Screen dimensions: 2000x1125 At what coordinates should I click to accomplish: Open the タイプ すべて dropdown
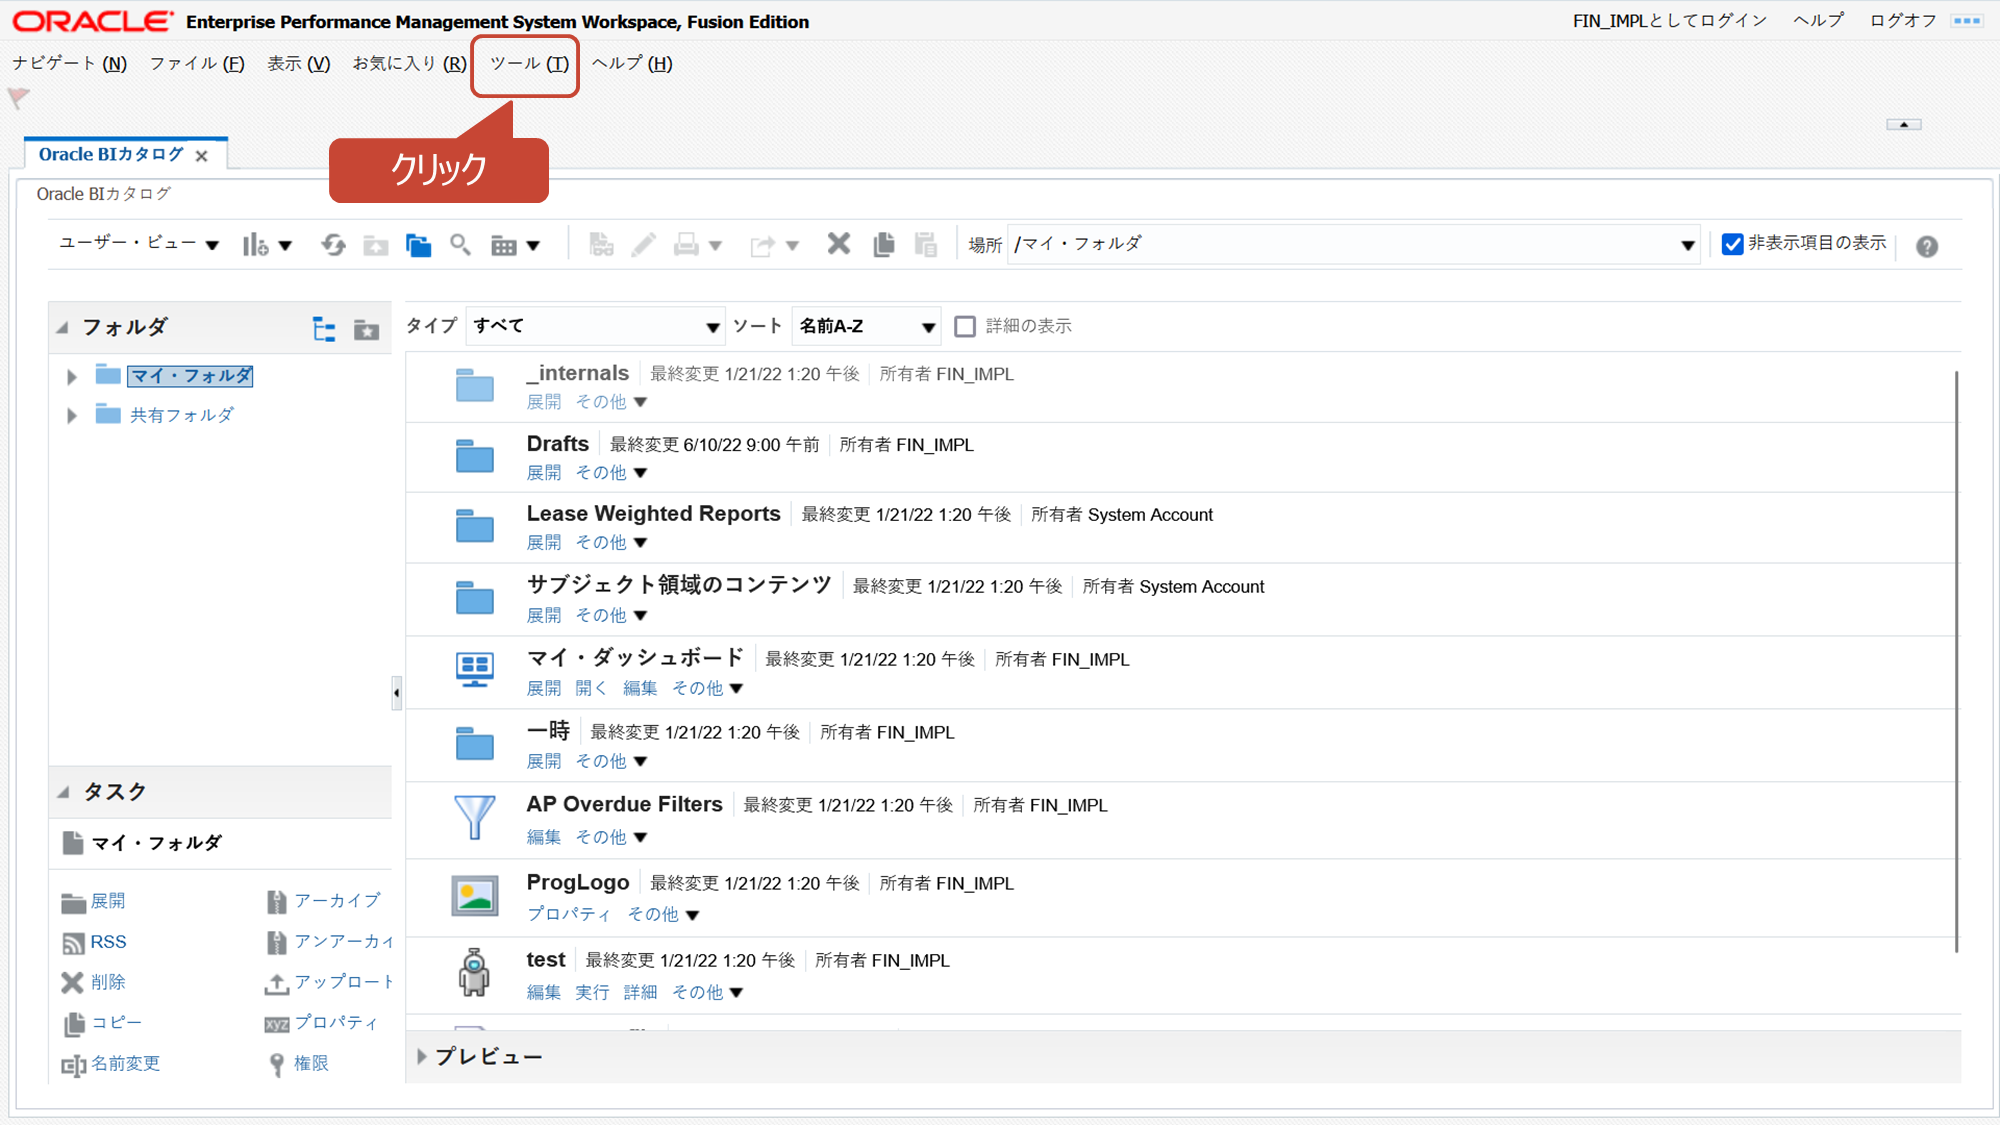595,327
